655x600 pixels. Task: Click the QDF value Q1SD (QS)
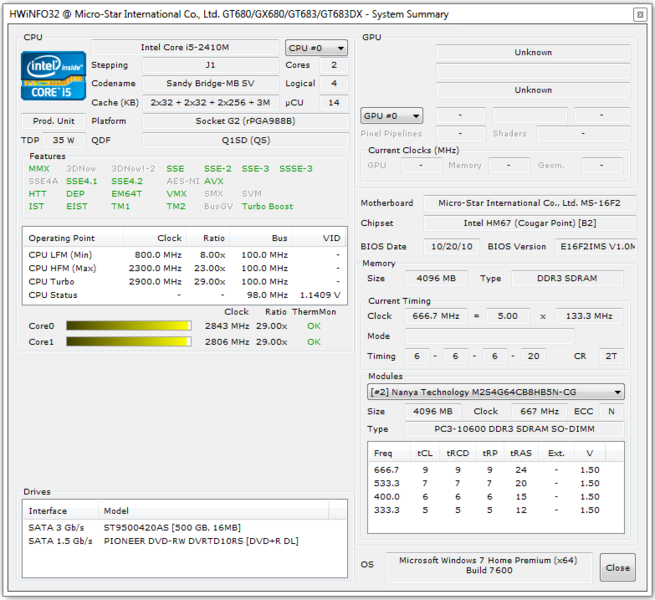pyautogui.click(x=246, y=140)
